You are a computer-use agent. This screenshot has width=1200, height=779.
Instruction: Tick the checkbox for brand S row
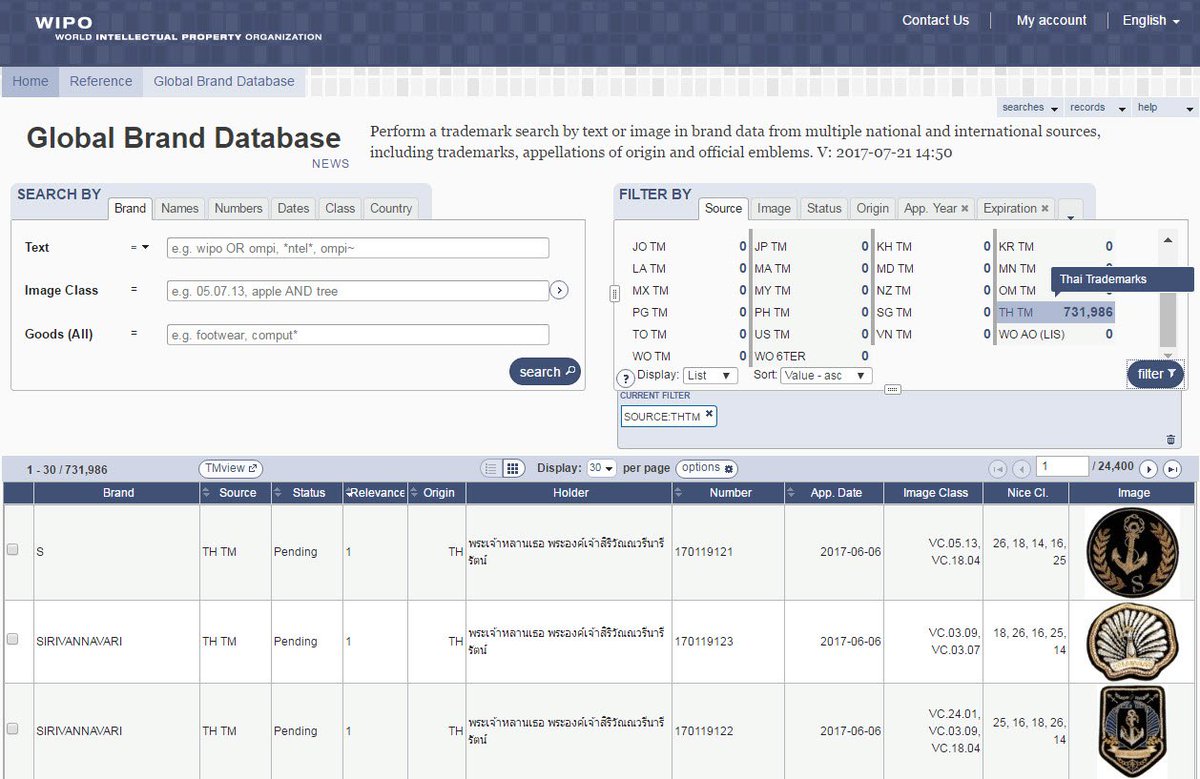[x=13, y=549]
